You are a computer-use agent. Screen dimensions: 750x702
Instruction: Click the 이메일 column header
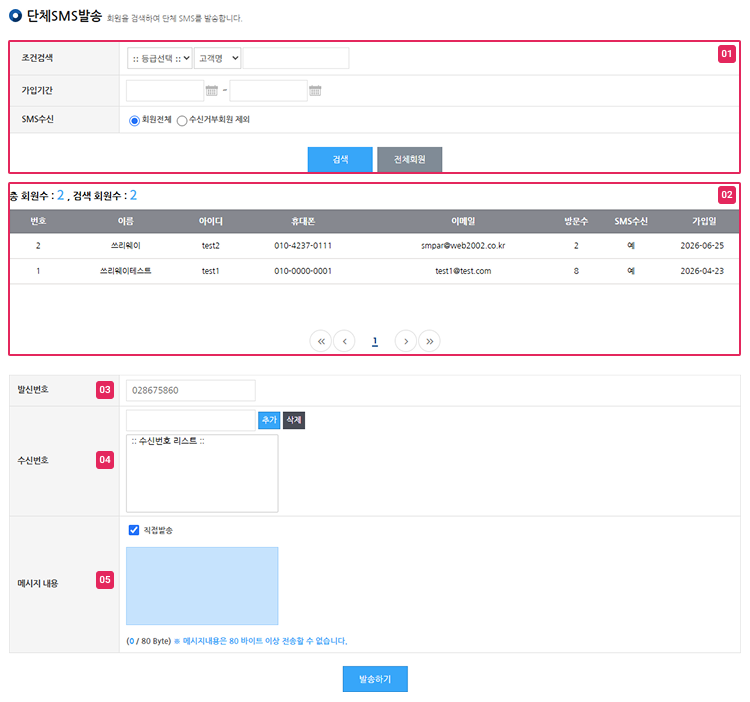coord(463,221)
